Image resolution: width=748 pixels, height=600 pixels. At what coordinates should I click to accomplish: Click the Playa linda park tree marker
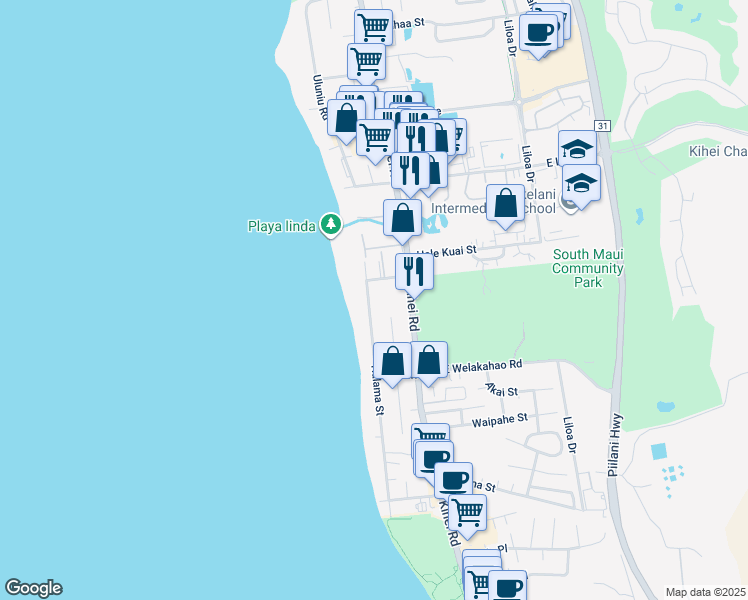pos(331,224)
